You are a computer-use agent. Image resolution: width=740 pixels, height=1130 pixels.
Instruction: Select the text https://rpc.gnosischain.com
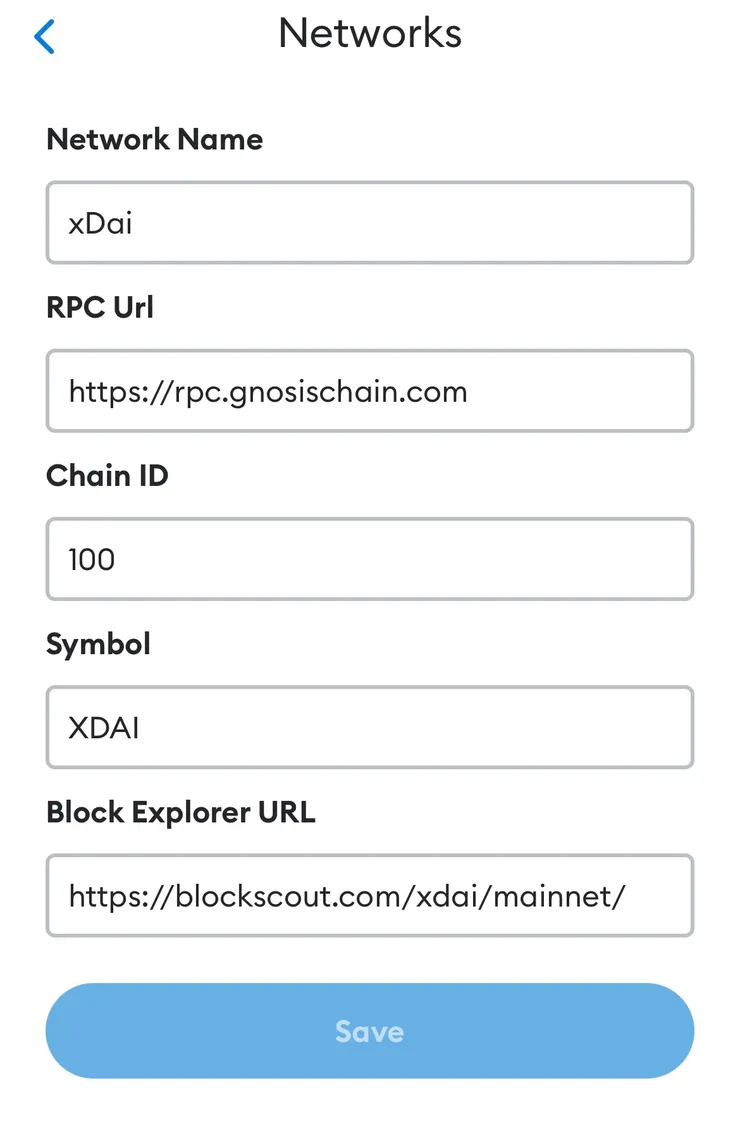click(x=267, y=392)
